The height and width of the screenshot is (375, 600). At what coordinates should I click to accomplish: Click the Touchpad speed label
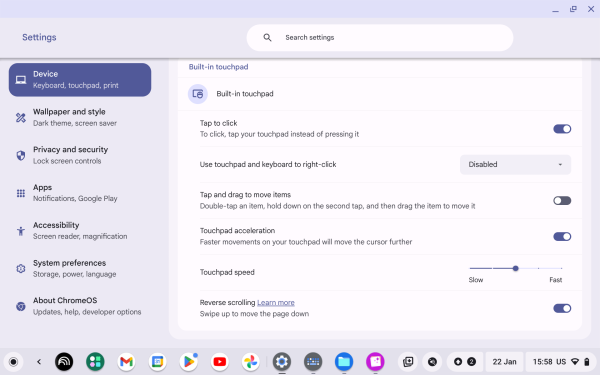pos(227,272)
